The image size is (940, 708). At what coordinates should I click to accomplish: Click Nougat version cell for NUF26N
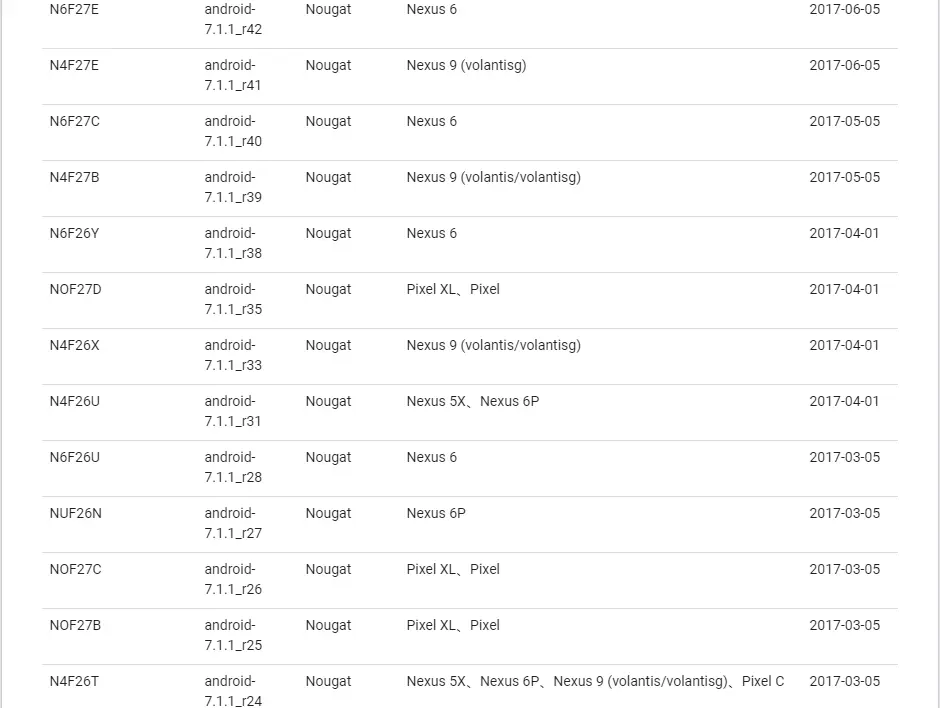pos(328,514)
